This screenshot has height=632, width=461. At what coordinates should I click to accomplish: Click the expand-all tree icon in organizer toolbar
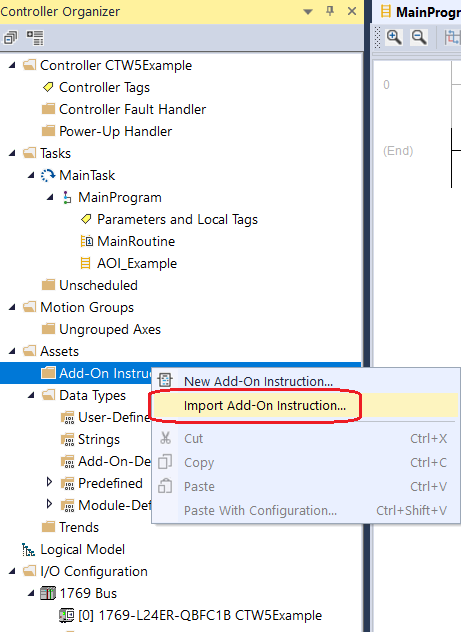[x=35, y=38]
